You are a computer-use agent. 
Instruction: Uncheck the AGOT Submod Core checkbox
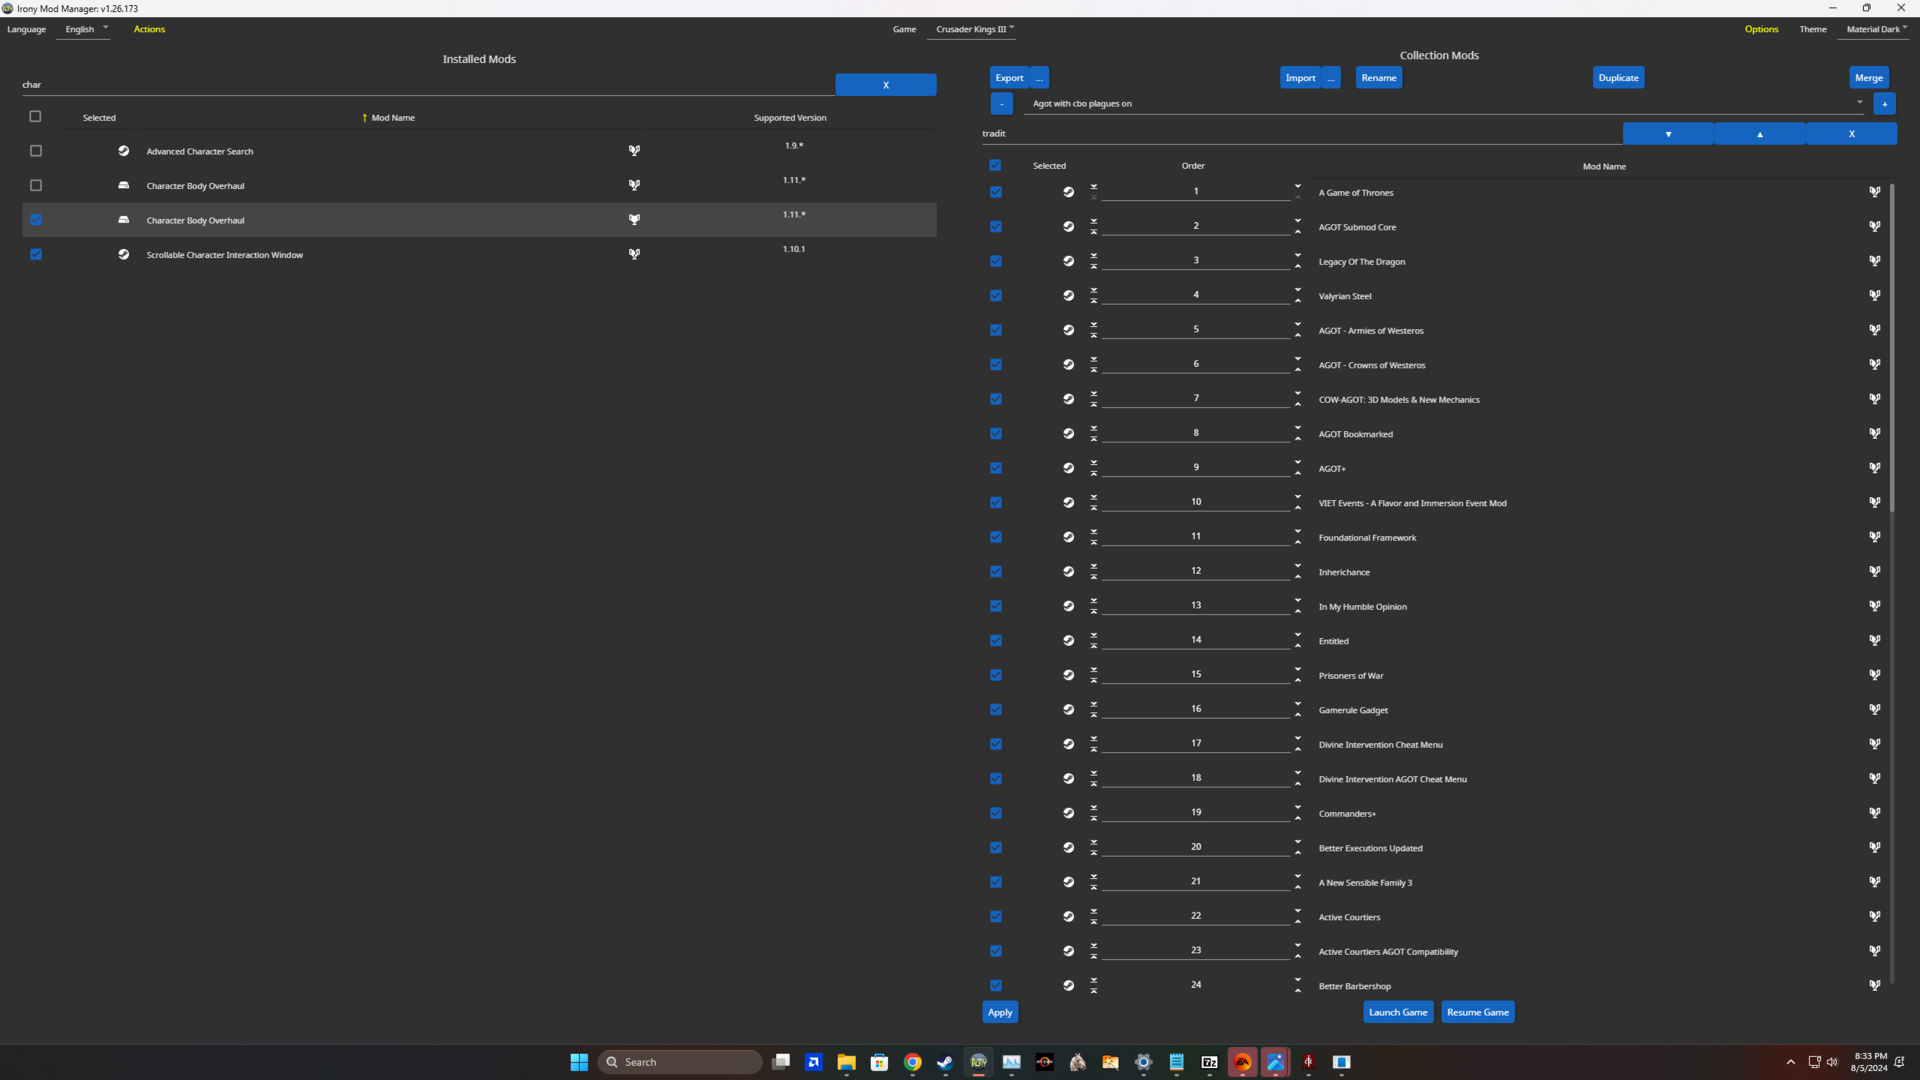[x=996, y=226]
